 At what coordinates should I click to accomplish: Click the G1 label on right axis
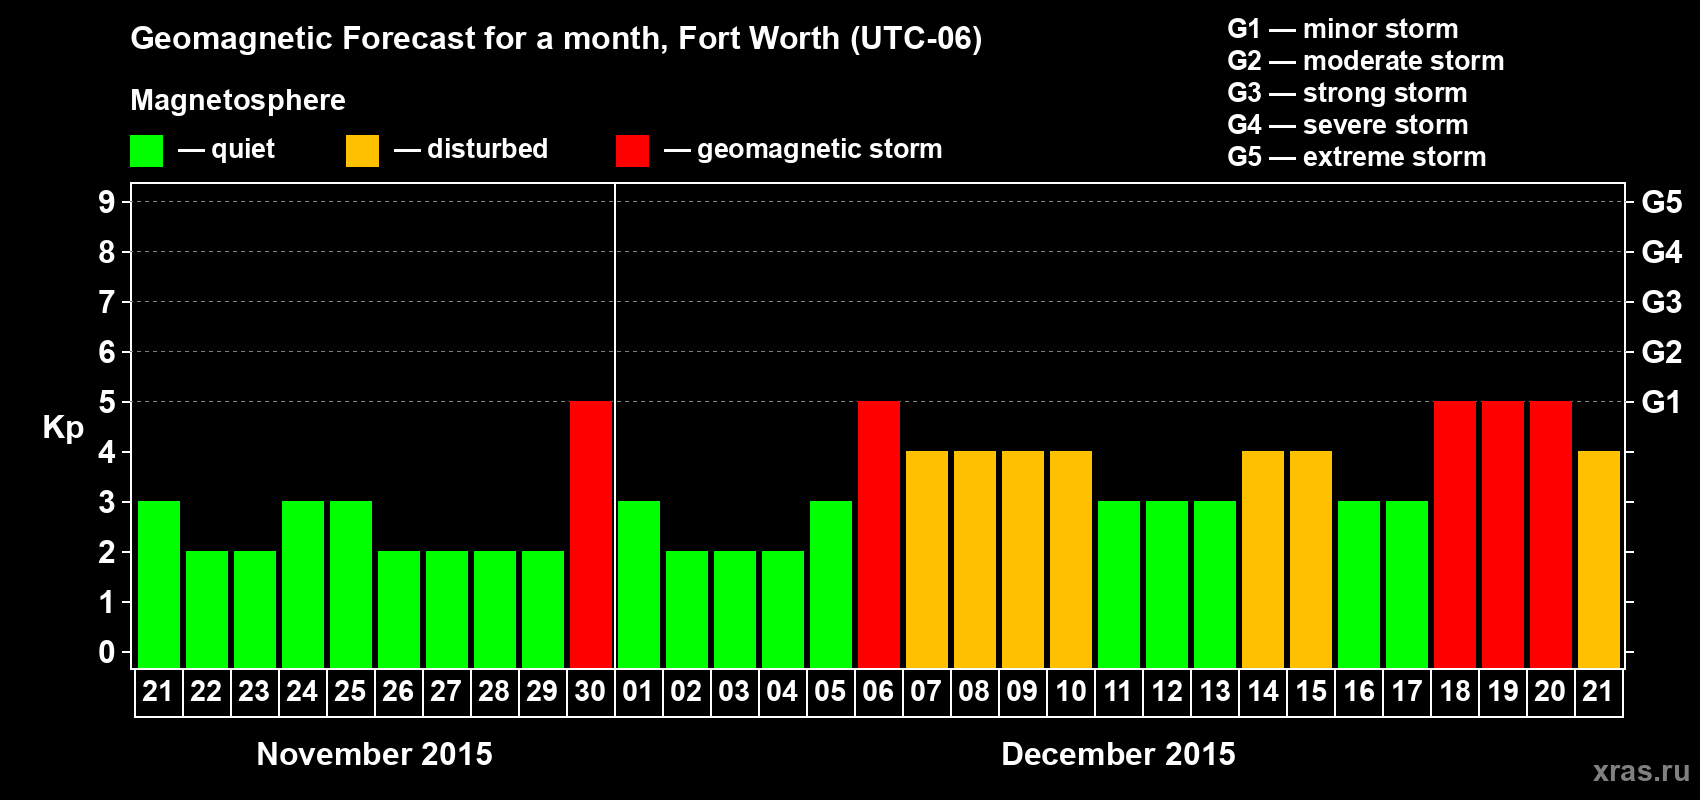coord(1662,402)
